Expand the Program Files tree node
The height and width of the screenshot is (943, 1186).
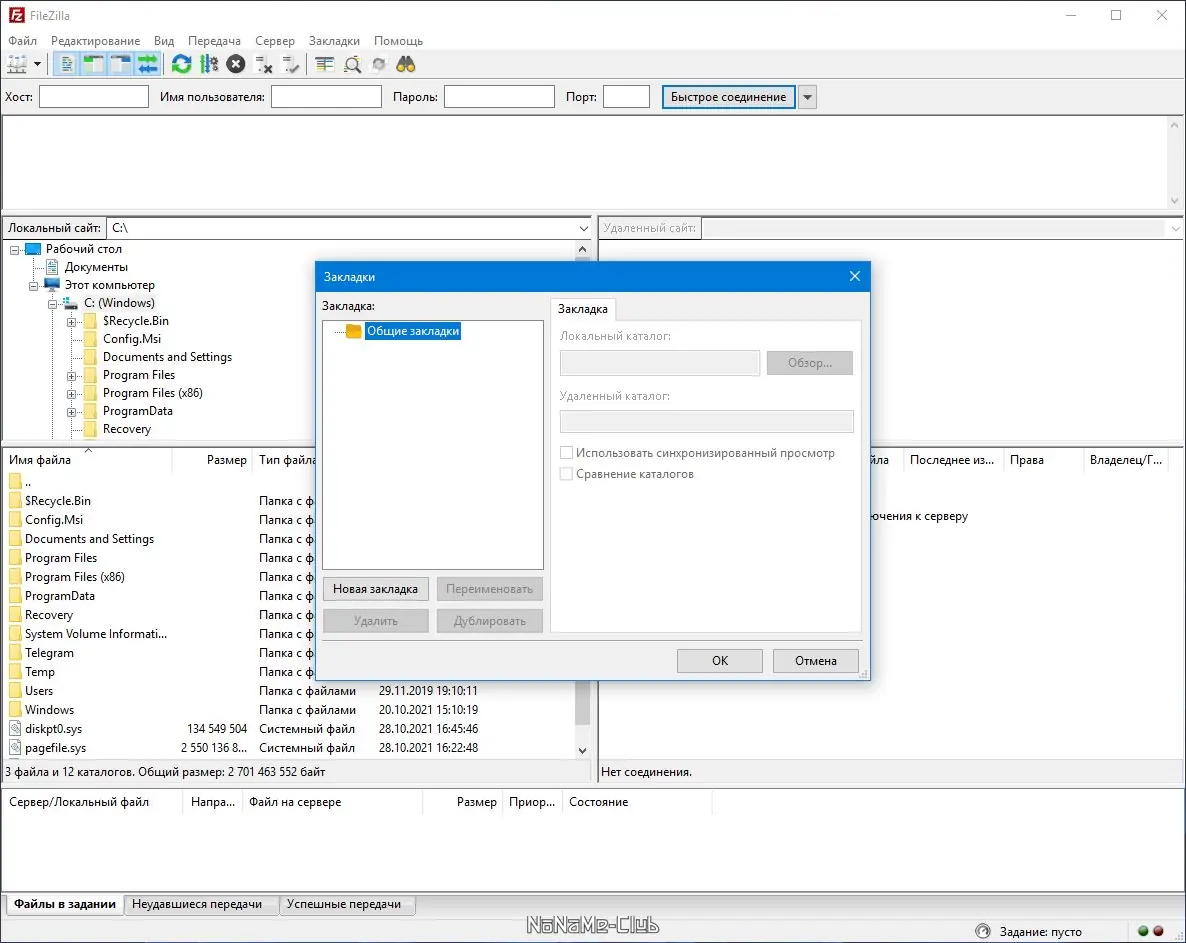click(71, 376)
